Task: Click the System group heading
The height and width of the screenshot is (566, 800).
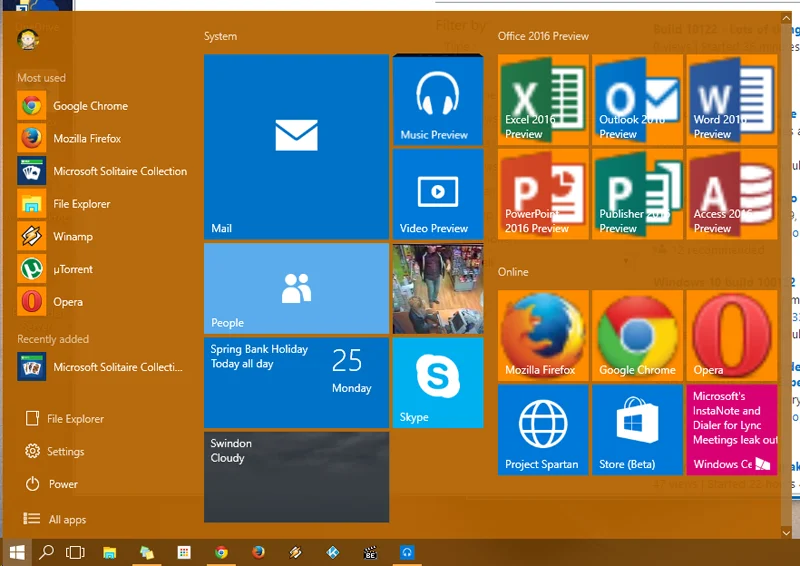Action: (x=220, y=36)
